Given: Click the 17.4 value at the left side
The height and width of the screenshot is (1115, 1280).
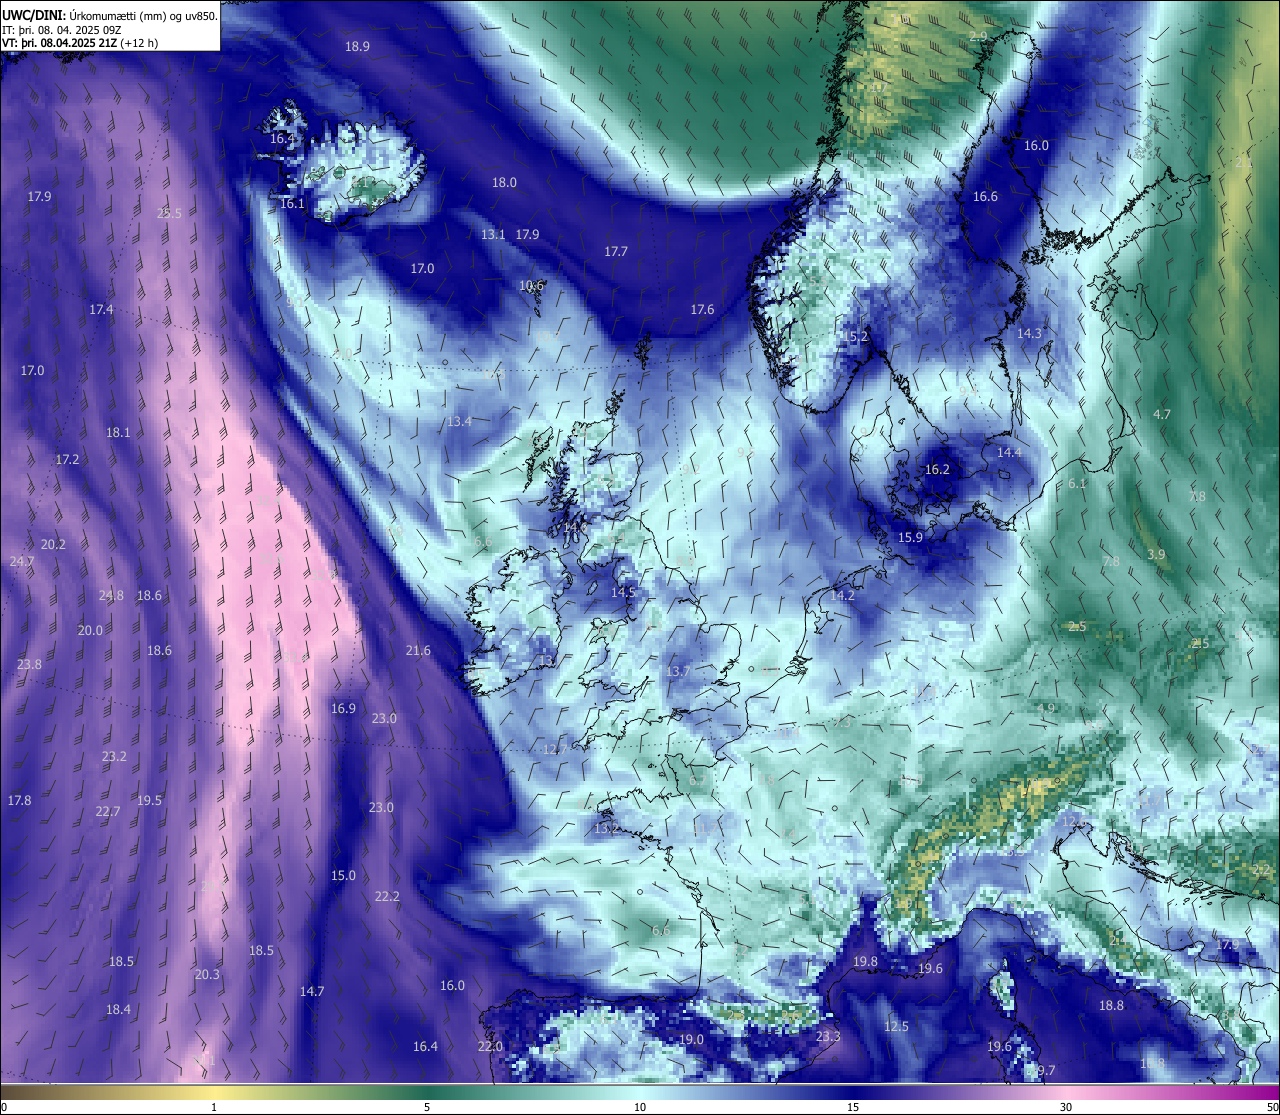Looking at the screenshot, I should tap(101, 310).
